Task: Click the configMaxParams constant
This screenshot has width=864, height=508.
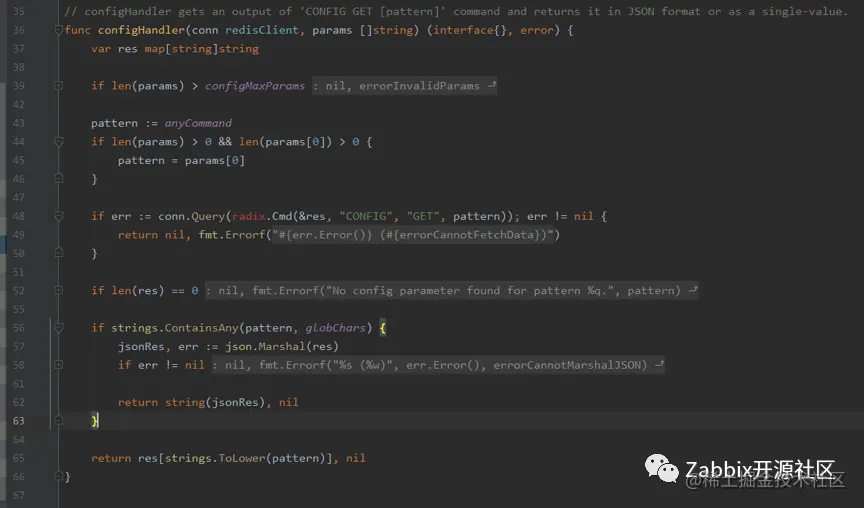Action: click(255, 86)
